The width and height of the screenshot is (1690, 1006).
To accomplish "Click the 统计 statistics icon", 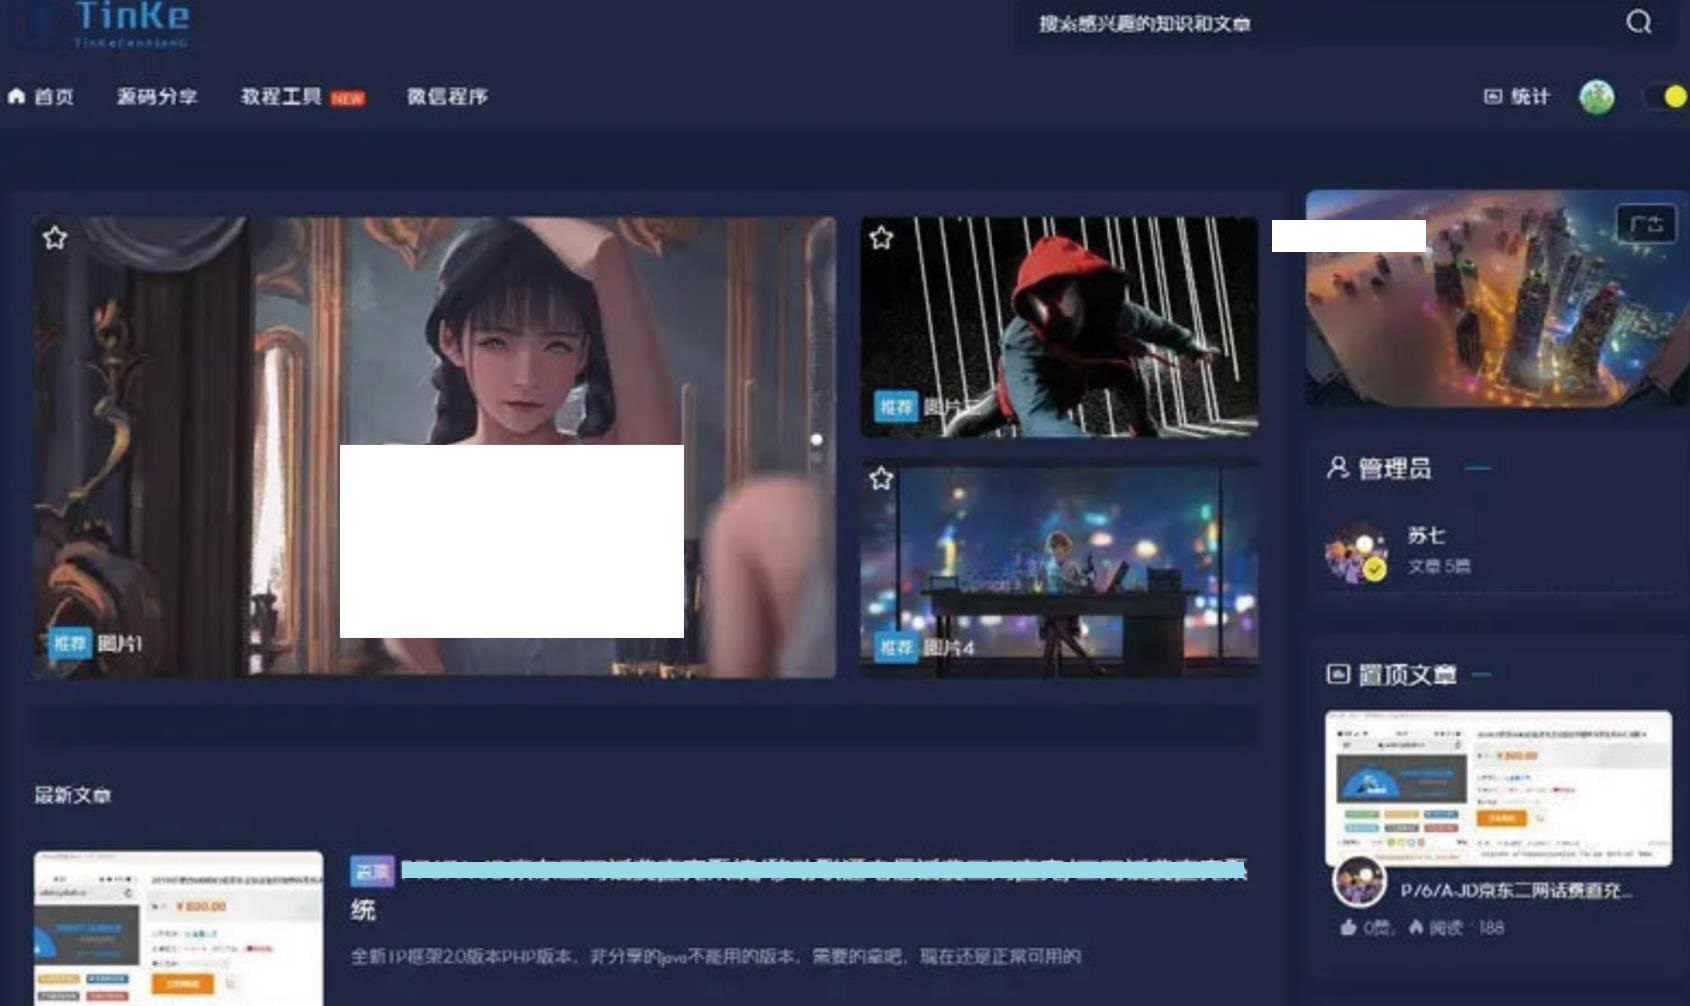I will 1491,96.
